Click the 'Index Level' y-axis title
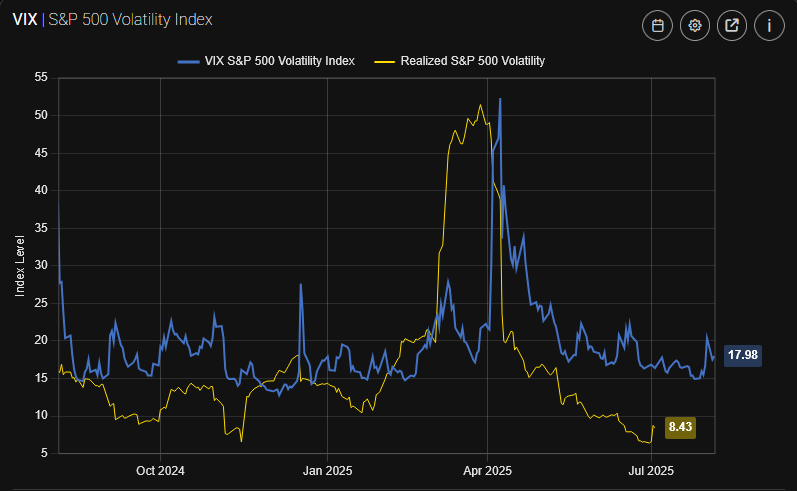 [x=20, y=266]
